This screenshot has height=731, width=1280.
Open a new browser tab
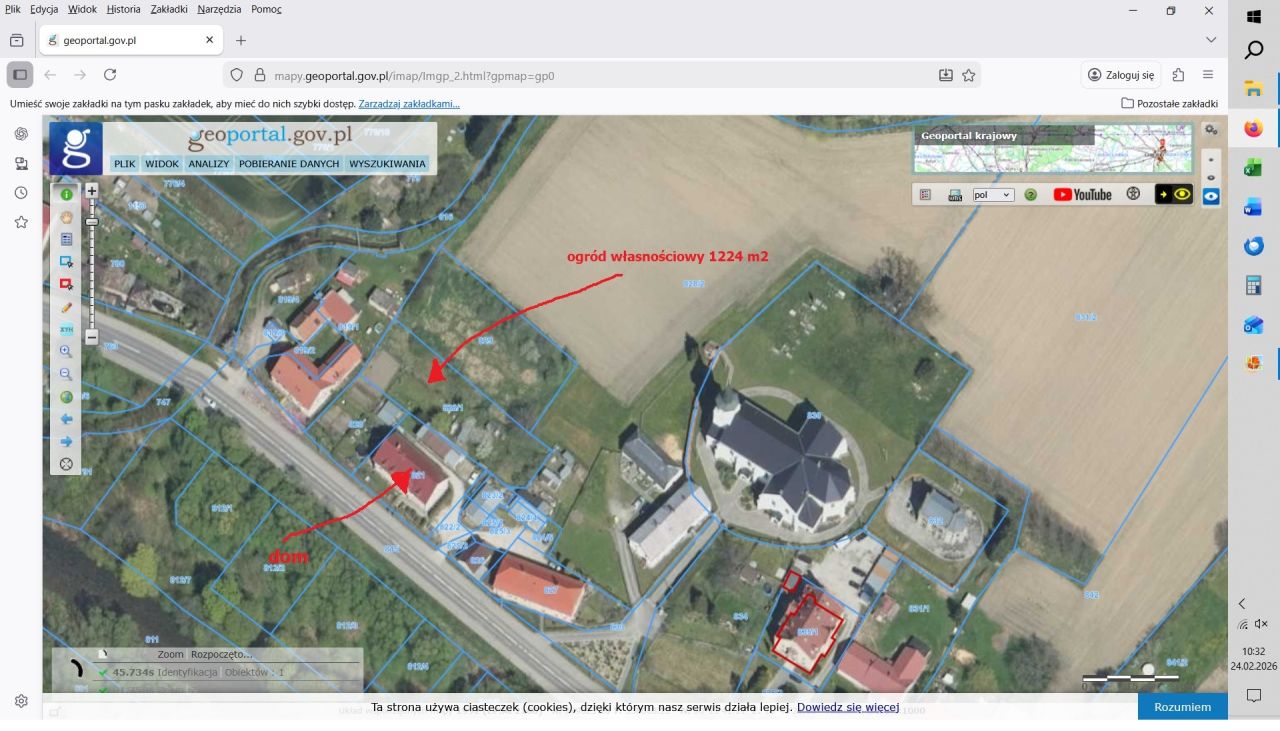[241, 41]
